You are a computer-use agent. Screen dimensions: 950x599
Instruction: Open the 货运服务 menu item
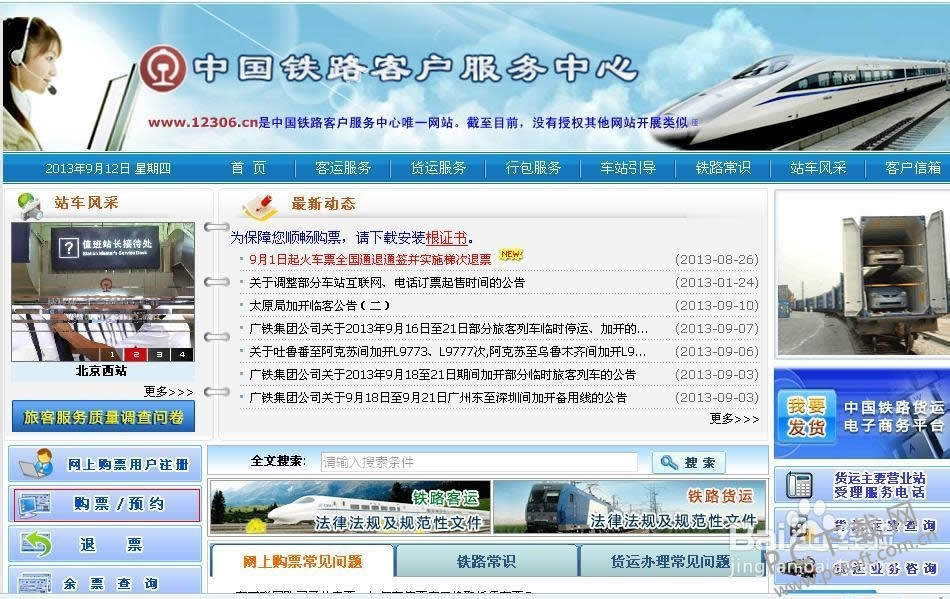pyautogui.click(x=438, y=168)
